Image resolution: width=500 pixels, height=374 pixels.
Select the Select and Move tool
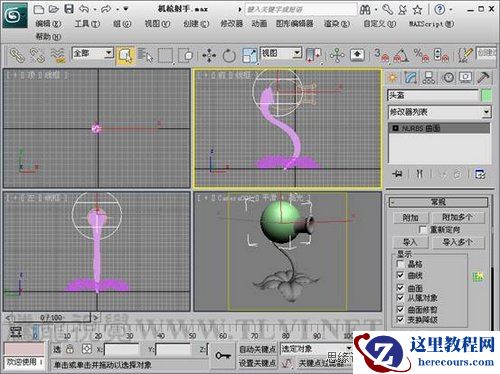[x=209, y=55]
